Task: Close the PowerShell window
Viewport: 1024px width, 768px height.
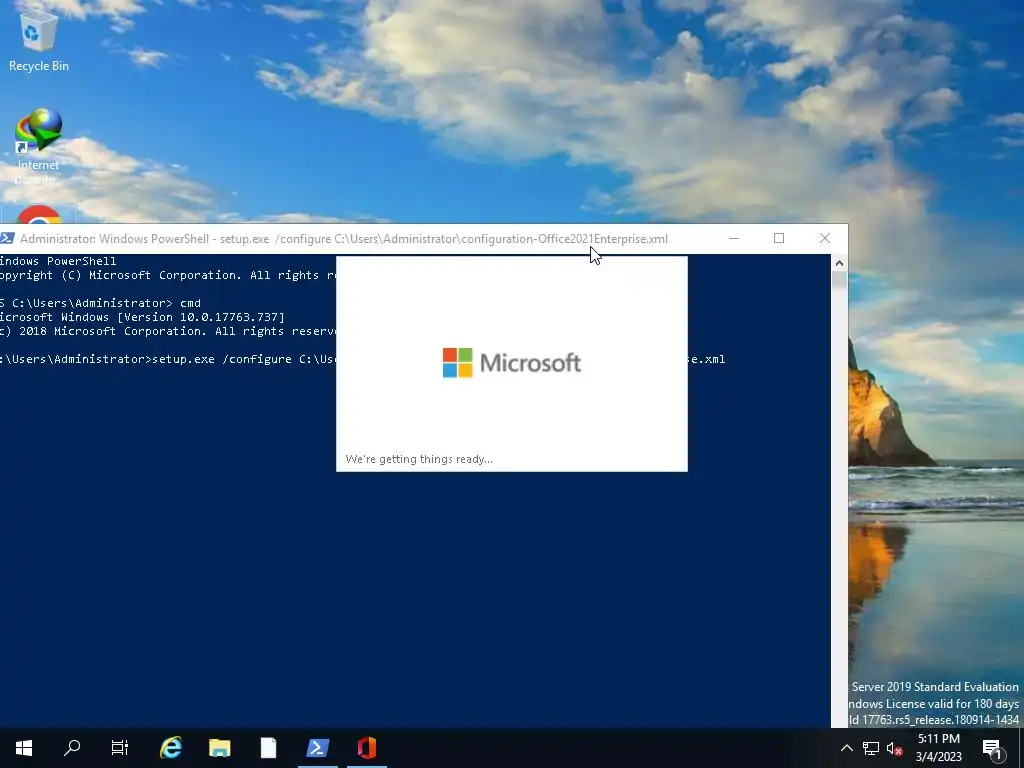Action: point(825,238)
